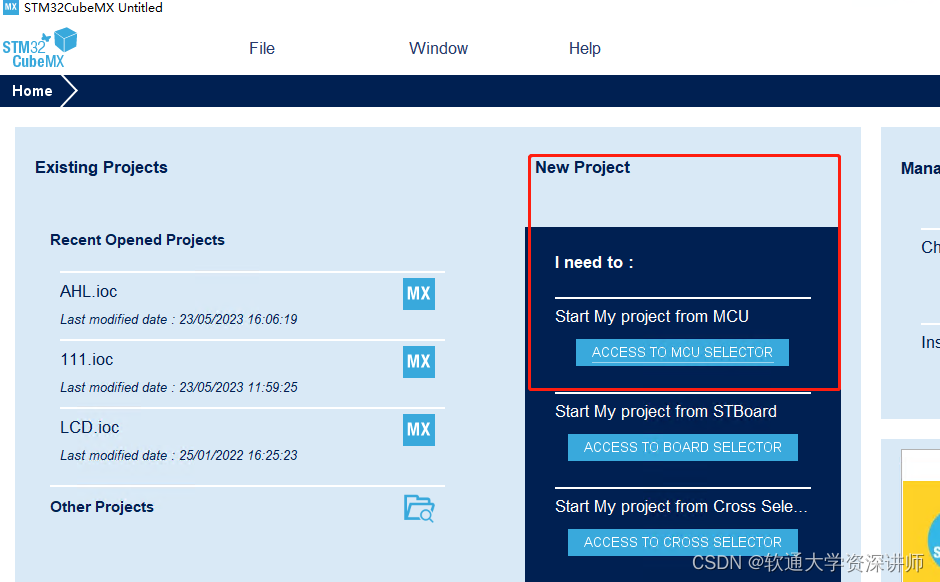
Task: Click ACCESS TO MCU SELECTOR button
Action: pyautogui.click(x=682, y=352)
